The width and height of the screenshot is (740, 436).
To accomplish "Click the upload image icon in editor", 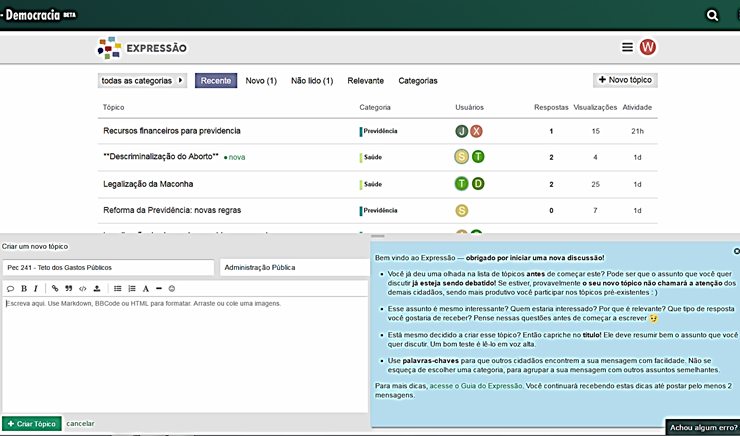I will 97,288.
